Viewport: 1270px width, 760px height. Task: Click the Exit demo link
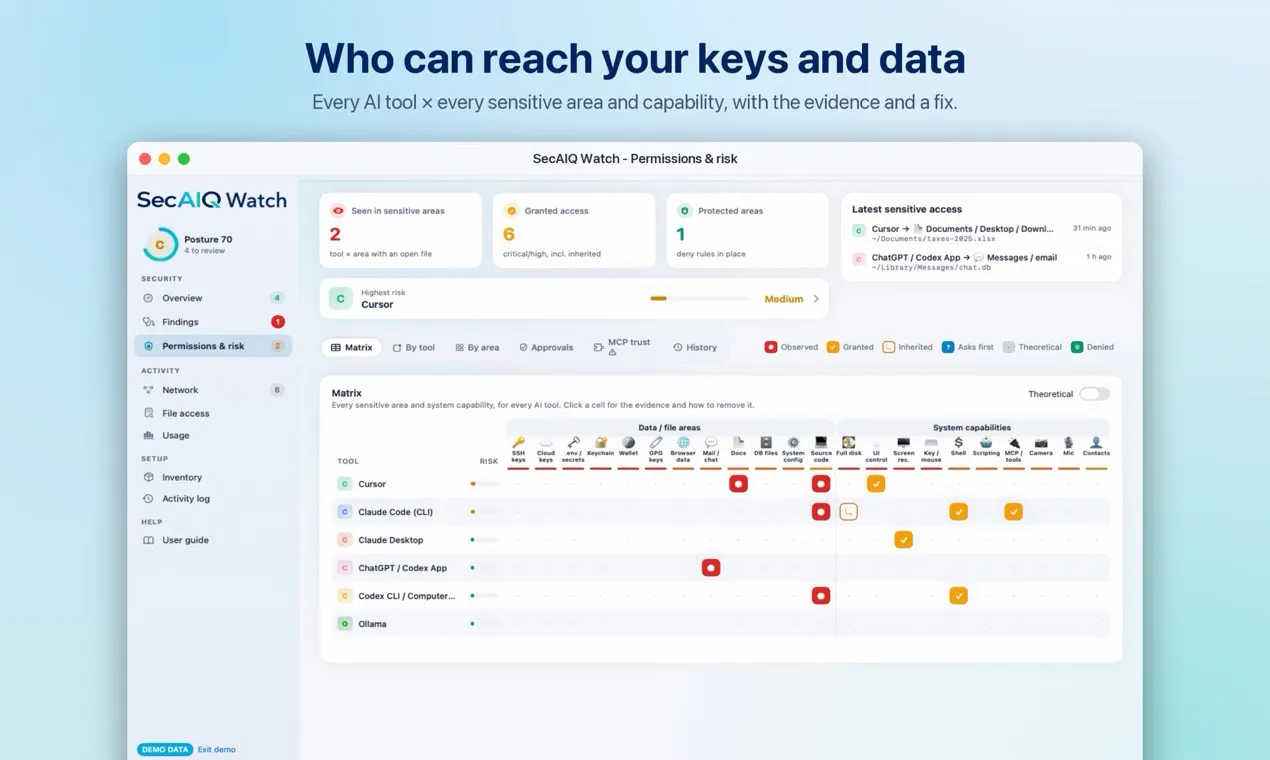[217, 749]
